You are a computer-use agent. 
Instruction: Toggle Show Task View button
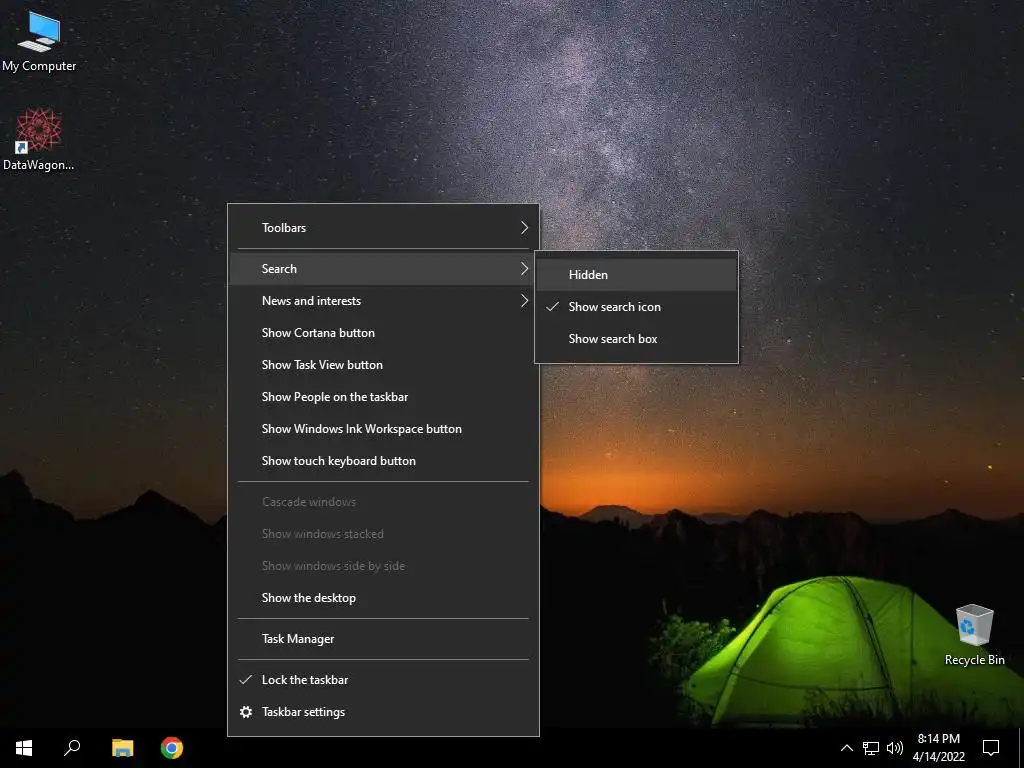pyautogui.click(x=383, y=365)
